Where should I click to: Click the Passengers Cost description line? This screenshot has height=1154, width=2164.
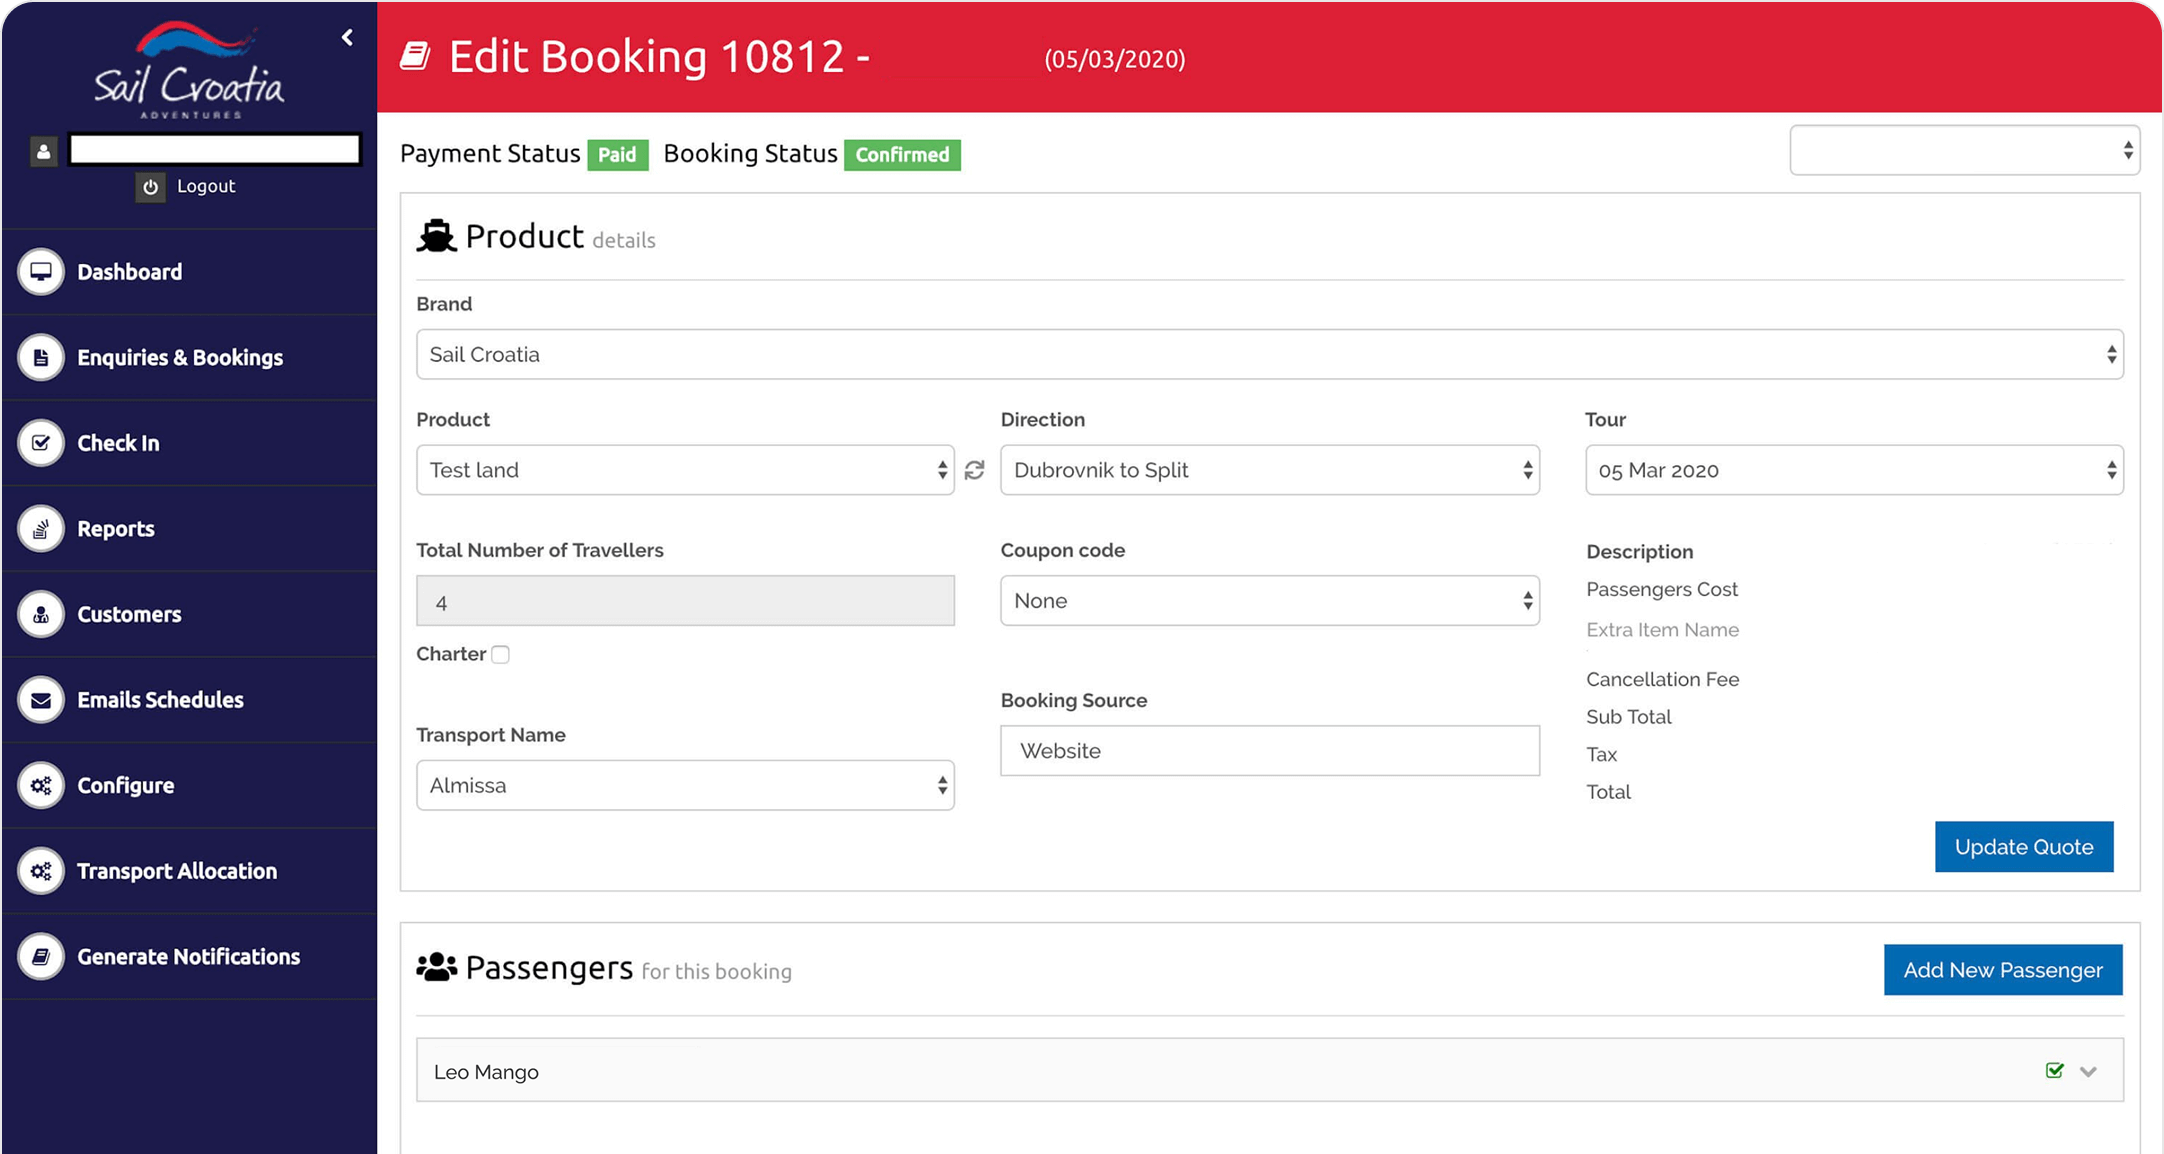tap(1662, 590)
